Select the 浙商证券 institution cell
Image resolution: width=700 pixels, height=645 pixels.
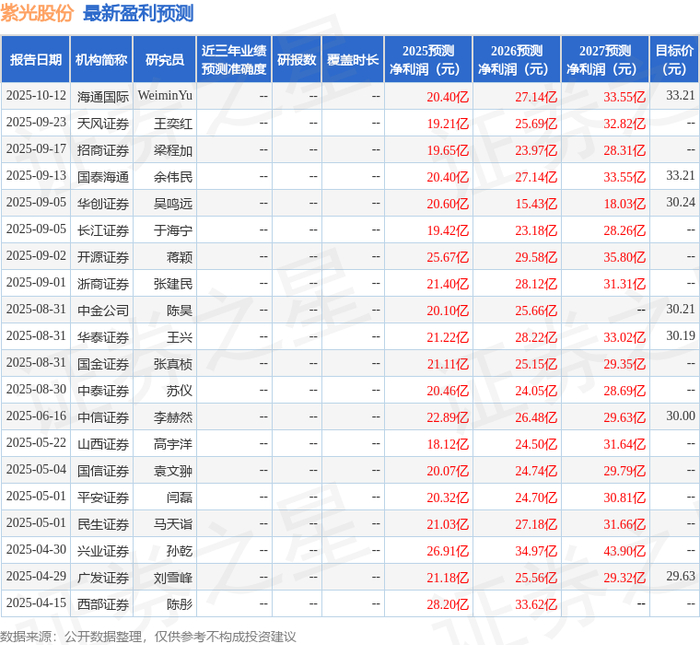103,284
